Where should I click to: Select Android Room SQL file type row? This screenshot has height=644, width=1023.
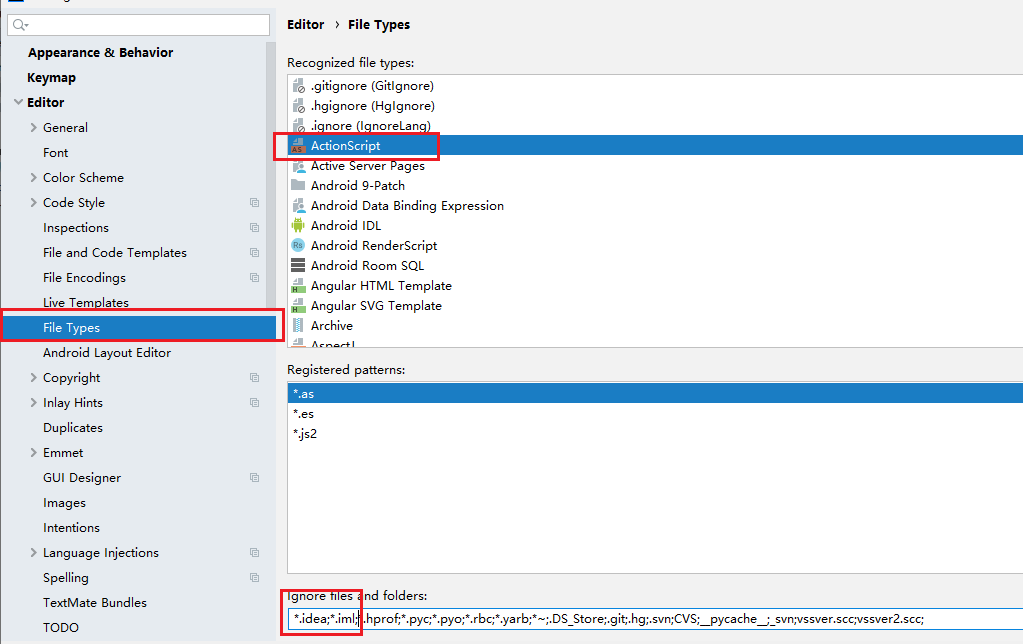[x=655, y=266]
